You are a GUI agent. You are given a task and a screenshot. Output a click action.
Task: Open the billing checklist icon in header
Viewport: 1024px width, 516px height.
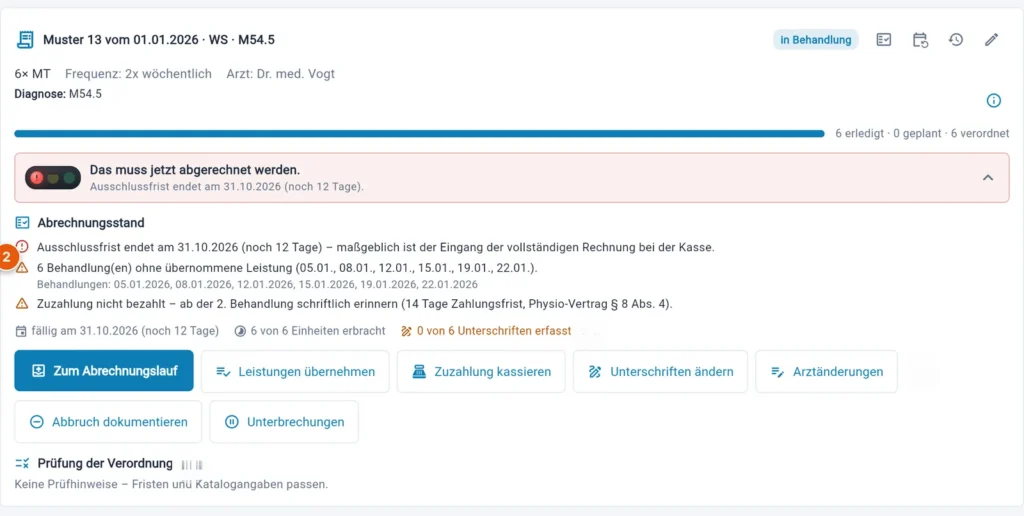pyautogui.click(x=884, y=40)
